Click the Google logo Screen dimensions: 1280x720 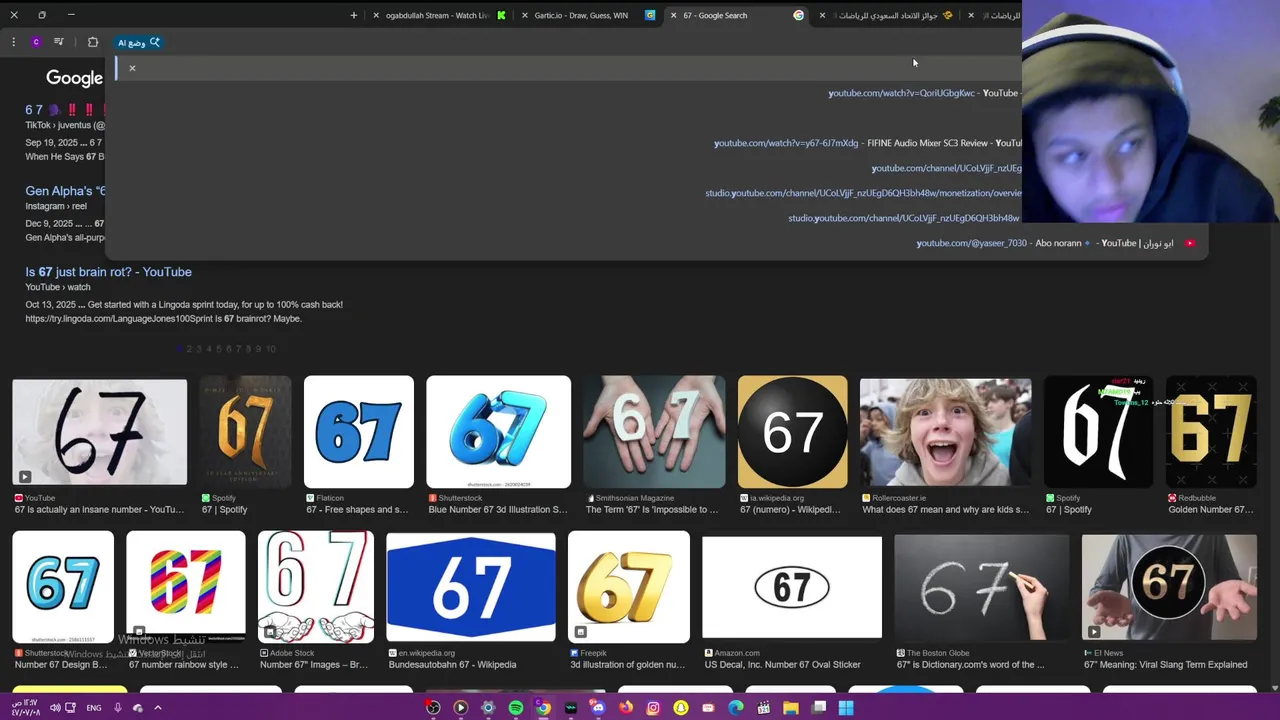point(74,78)
